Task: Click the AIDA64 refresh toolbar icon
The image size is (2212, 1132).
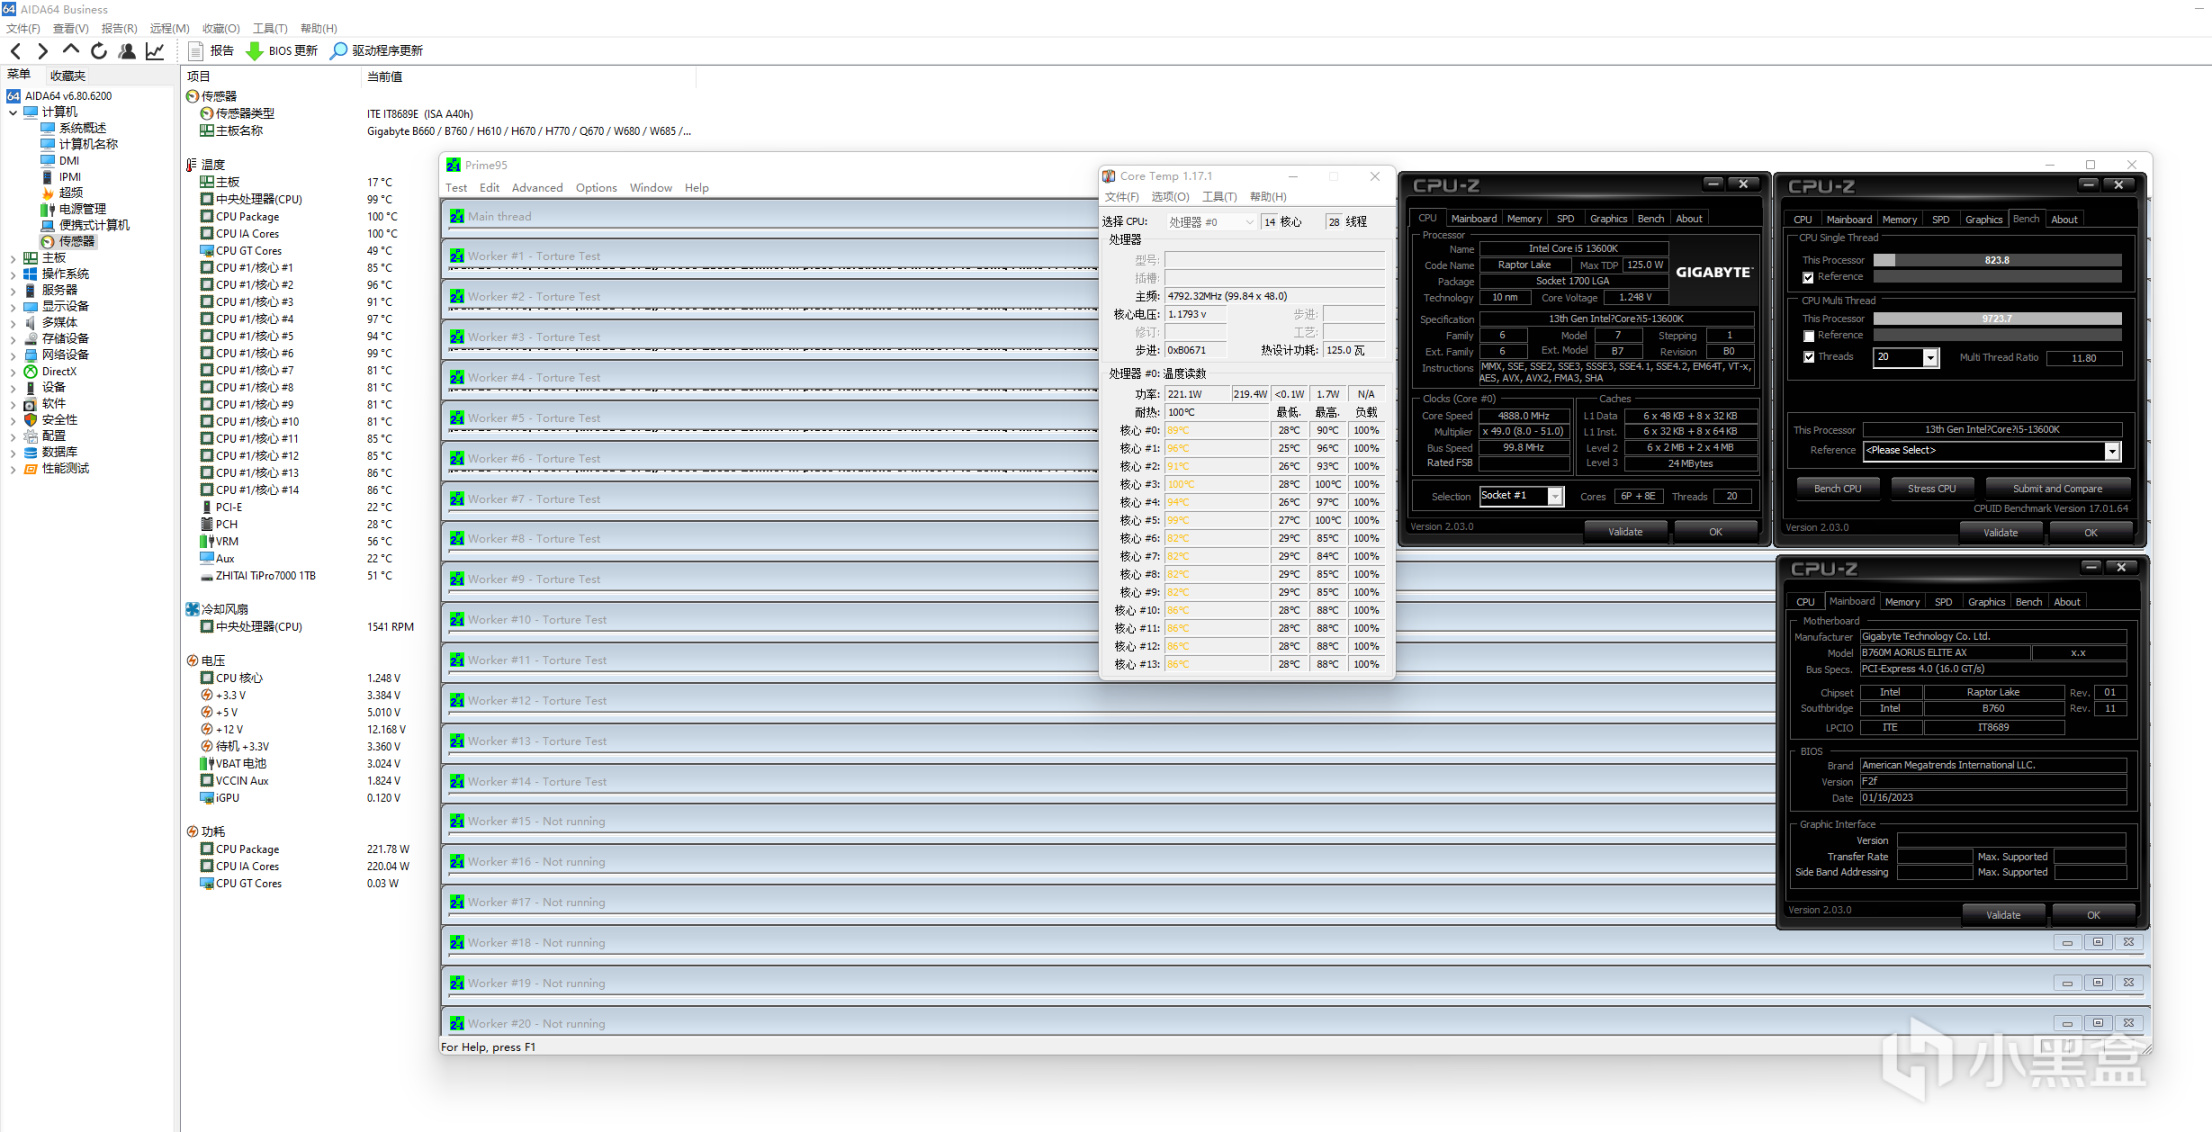Action: (x=98, y=51)
